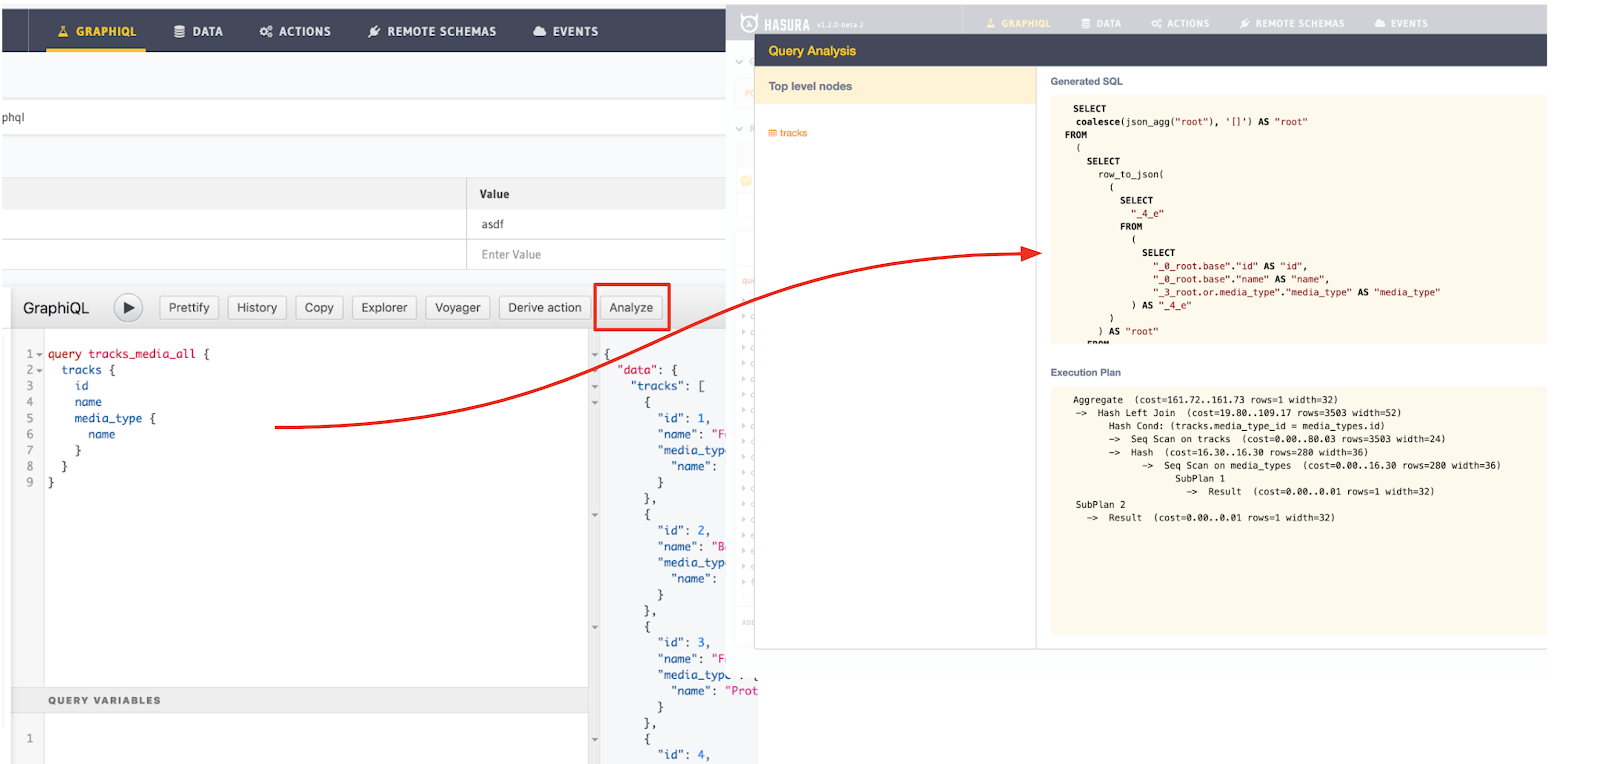This screenshot has height=764, width=1600.
Task: Fold the result object containing "id": 2
Action: 595,515
